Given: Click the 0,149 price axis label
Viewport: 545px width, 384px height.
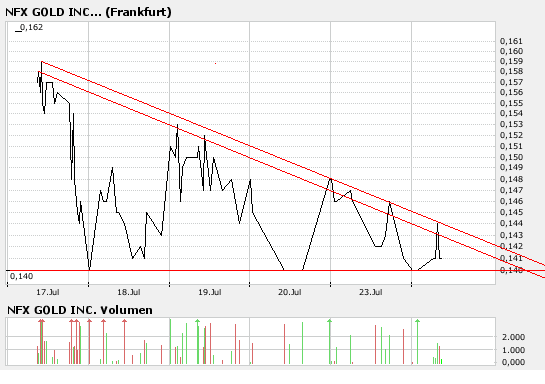Looking at the screenshot, I should [x=511, y=168].
